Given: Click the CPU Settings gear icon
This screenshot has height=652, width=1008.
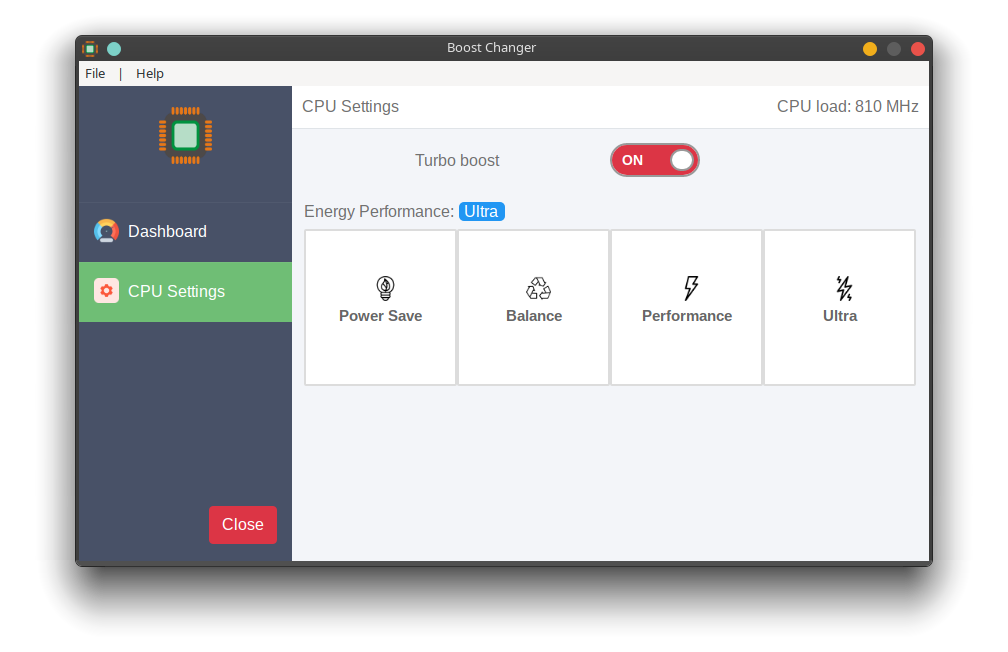Looking at the screenshot, I should (x=106, y=291).
